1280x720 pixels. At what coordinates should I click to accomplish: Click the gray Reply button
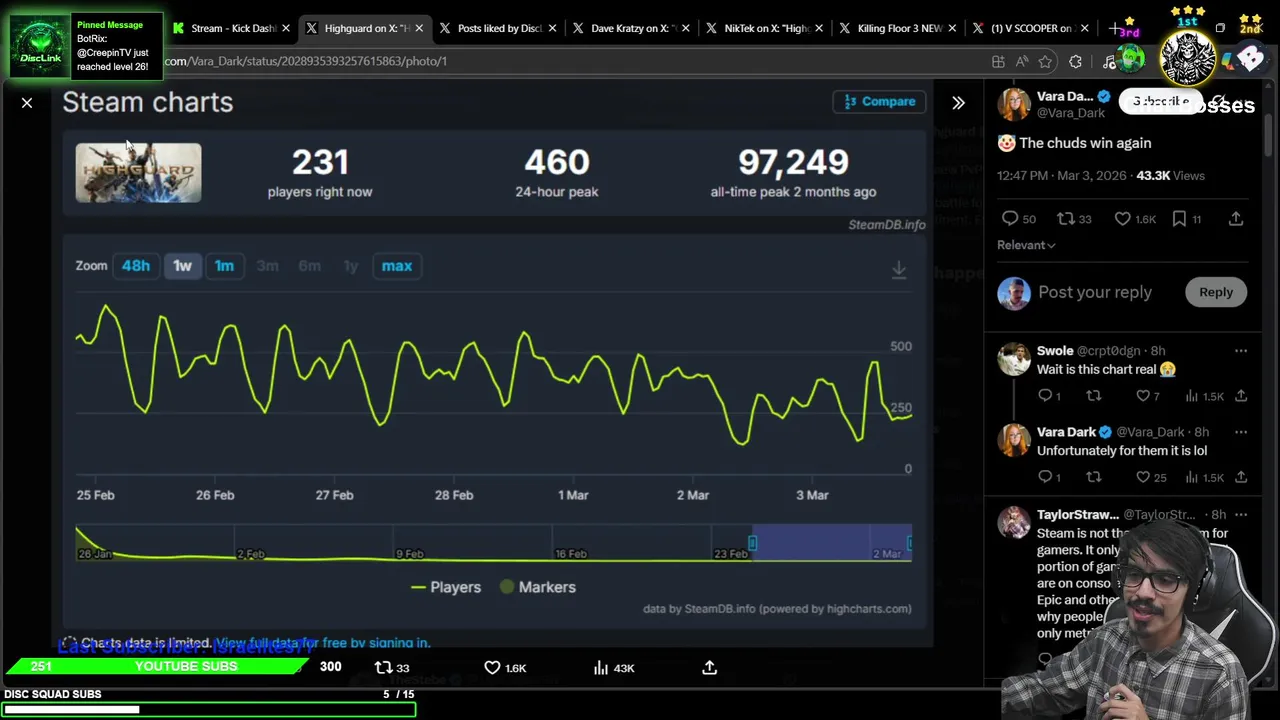pos(1216,292)
